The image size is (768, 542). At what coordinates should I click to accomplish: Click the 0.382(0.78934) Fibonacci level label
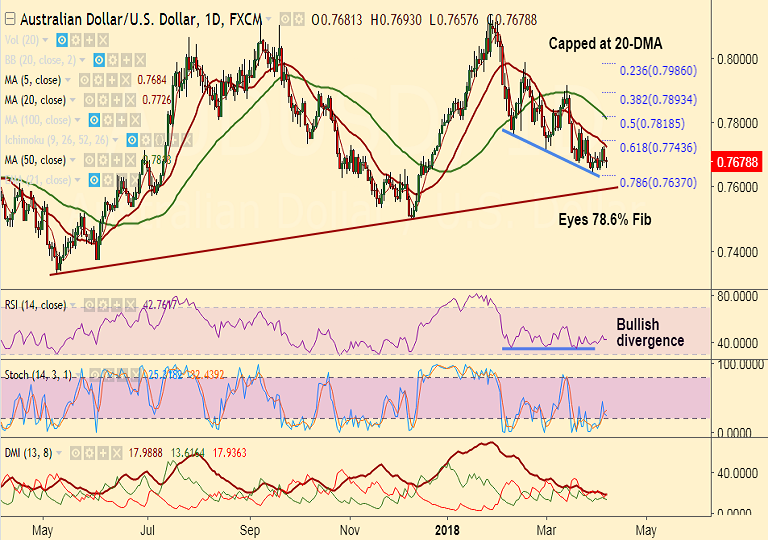coord(658,99)
